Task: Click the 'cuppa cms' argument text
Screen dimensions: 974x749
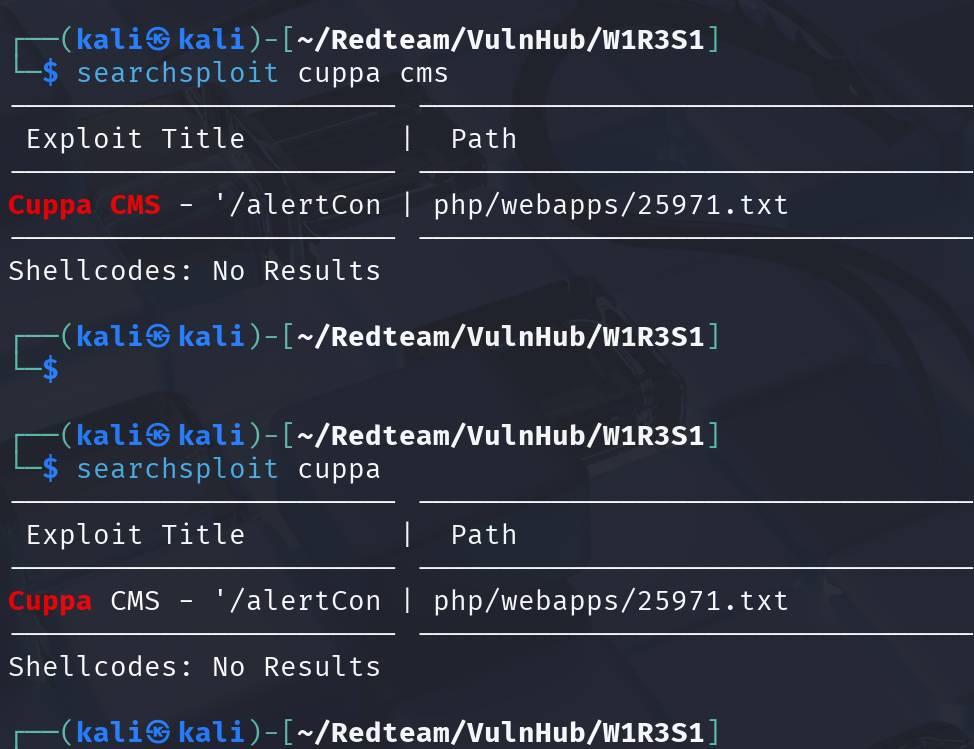Action: [x=373, y=74]
